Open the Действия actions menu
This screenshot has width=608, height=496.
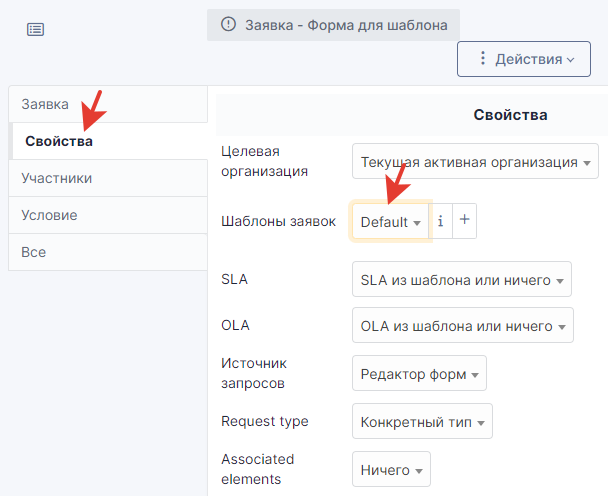pyautogui.click(x=524, y=59)
